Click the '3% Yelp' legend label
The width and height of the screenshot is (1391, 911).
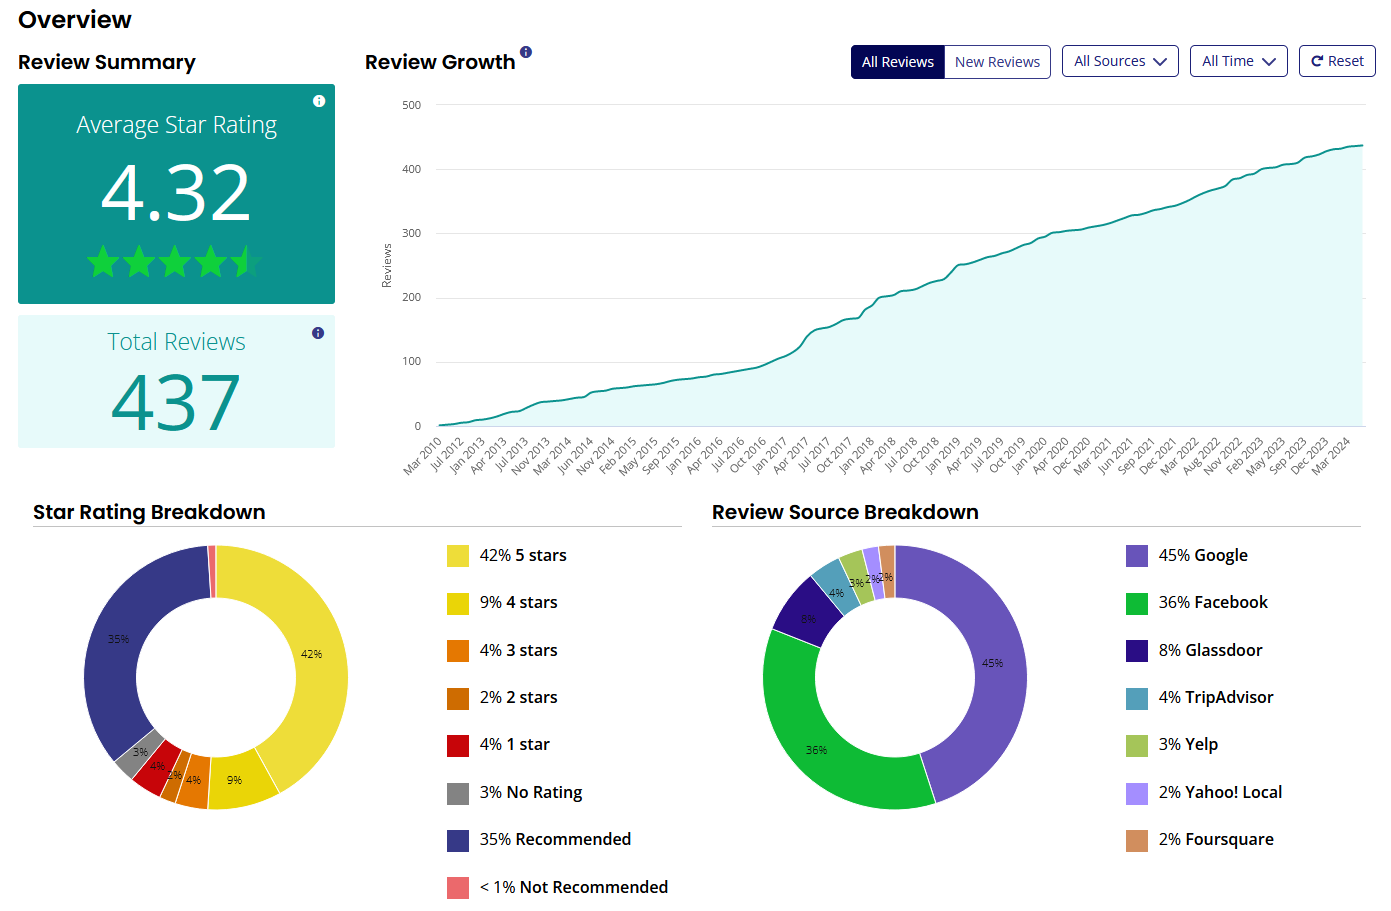tap(1188, 744)
